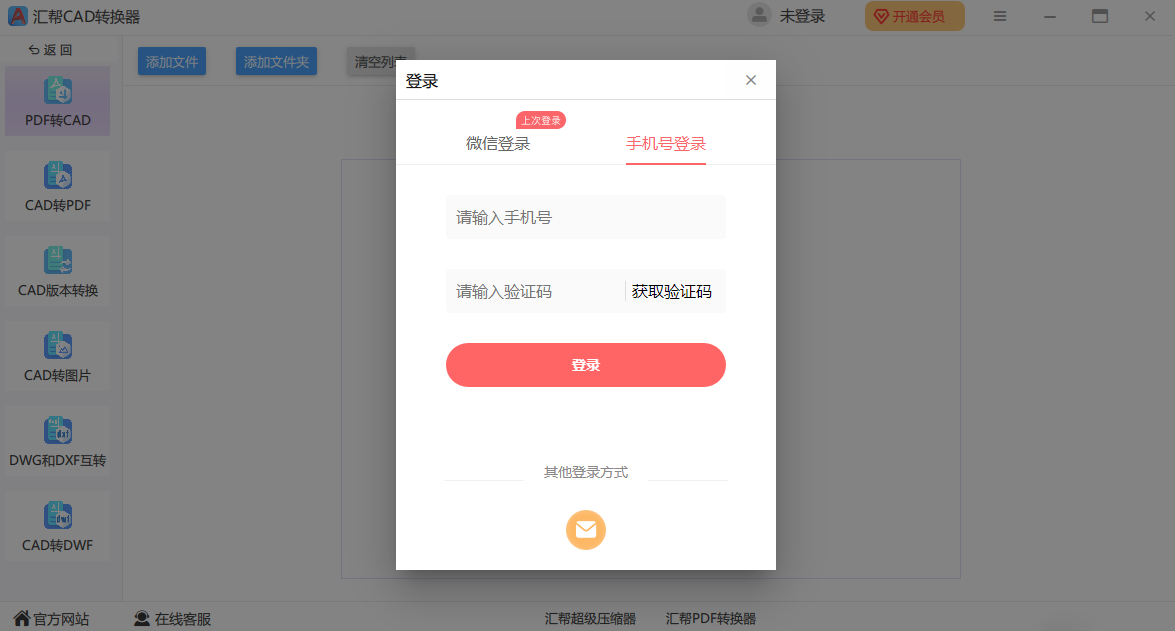
Task: Click the 未登录 account text
Action: tap(802, 16)
